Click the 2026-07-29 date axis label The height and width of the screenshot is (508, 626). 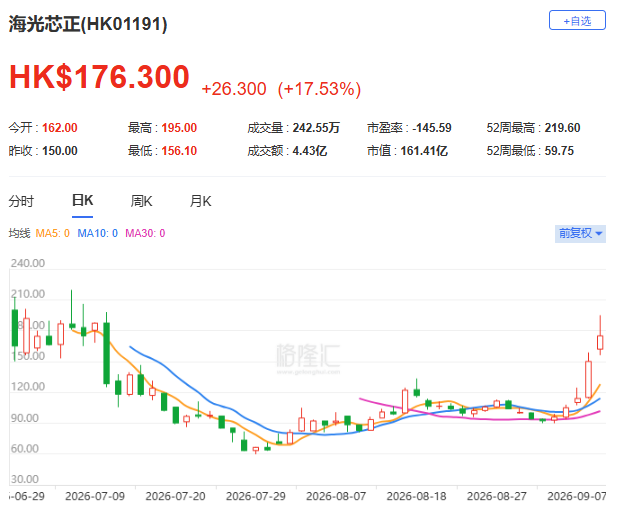[256, 496]
